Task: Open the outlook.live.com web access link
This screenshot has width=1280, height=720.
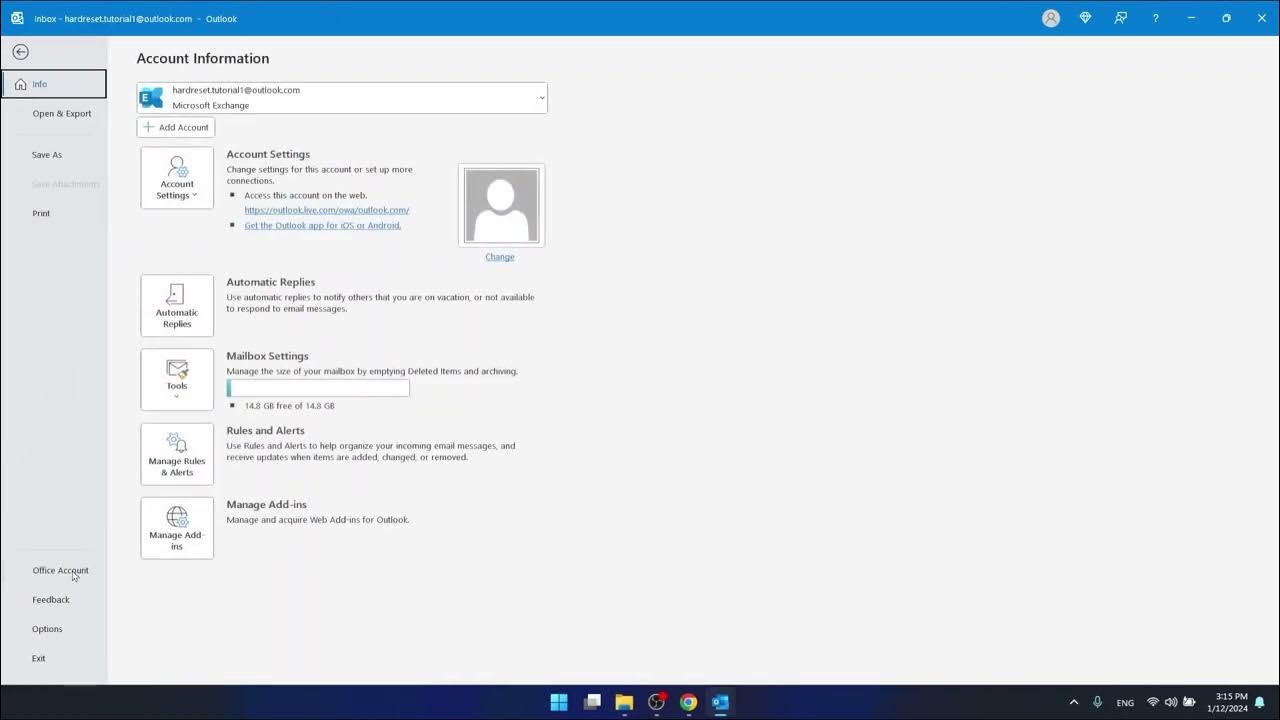Action: 327,210
